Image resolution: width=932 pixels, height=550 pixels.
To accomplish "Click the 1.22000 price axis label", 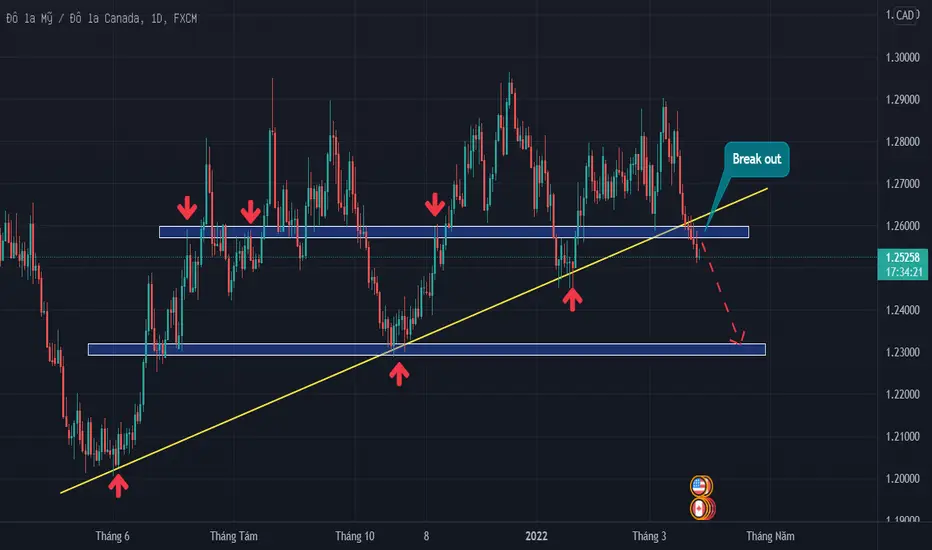I will (x=902, y=394).
